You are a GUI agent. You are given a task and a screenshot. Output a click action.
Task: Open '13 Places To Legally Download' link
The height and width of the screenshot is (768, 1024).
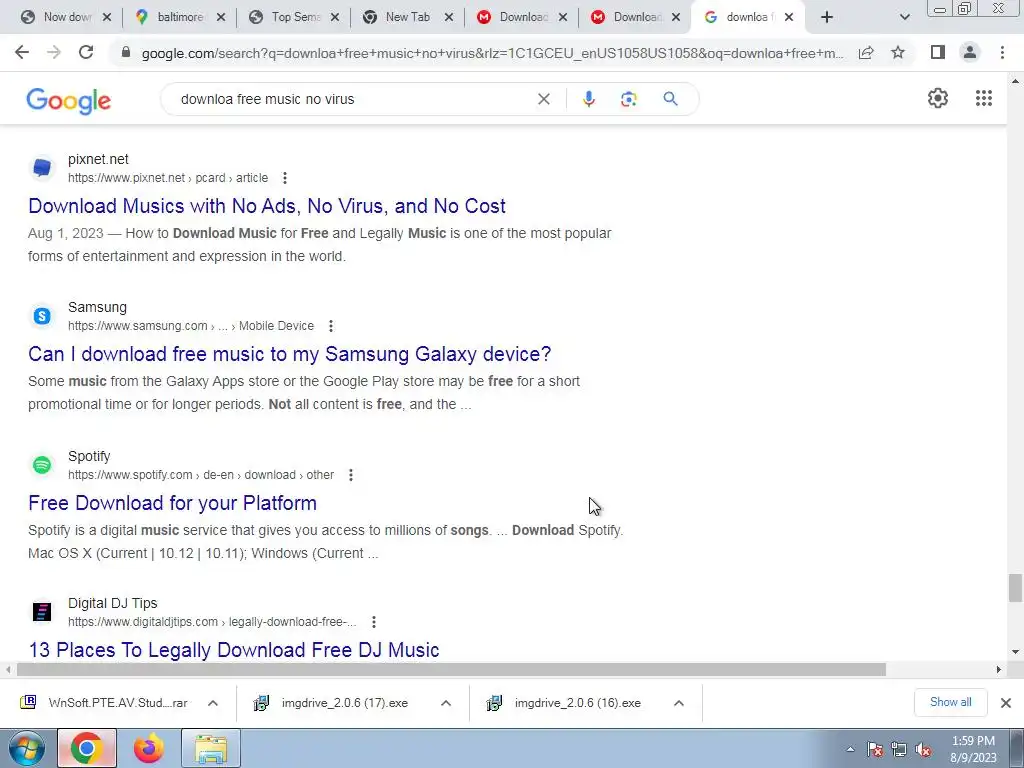pos(234,650)
